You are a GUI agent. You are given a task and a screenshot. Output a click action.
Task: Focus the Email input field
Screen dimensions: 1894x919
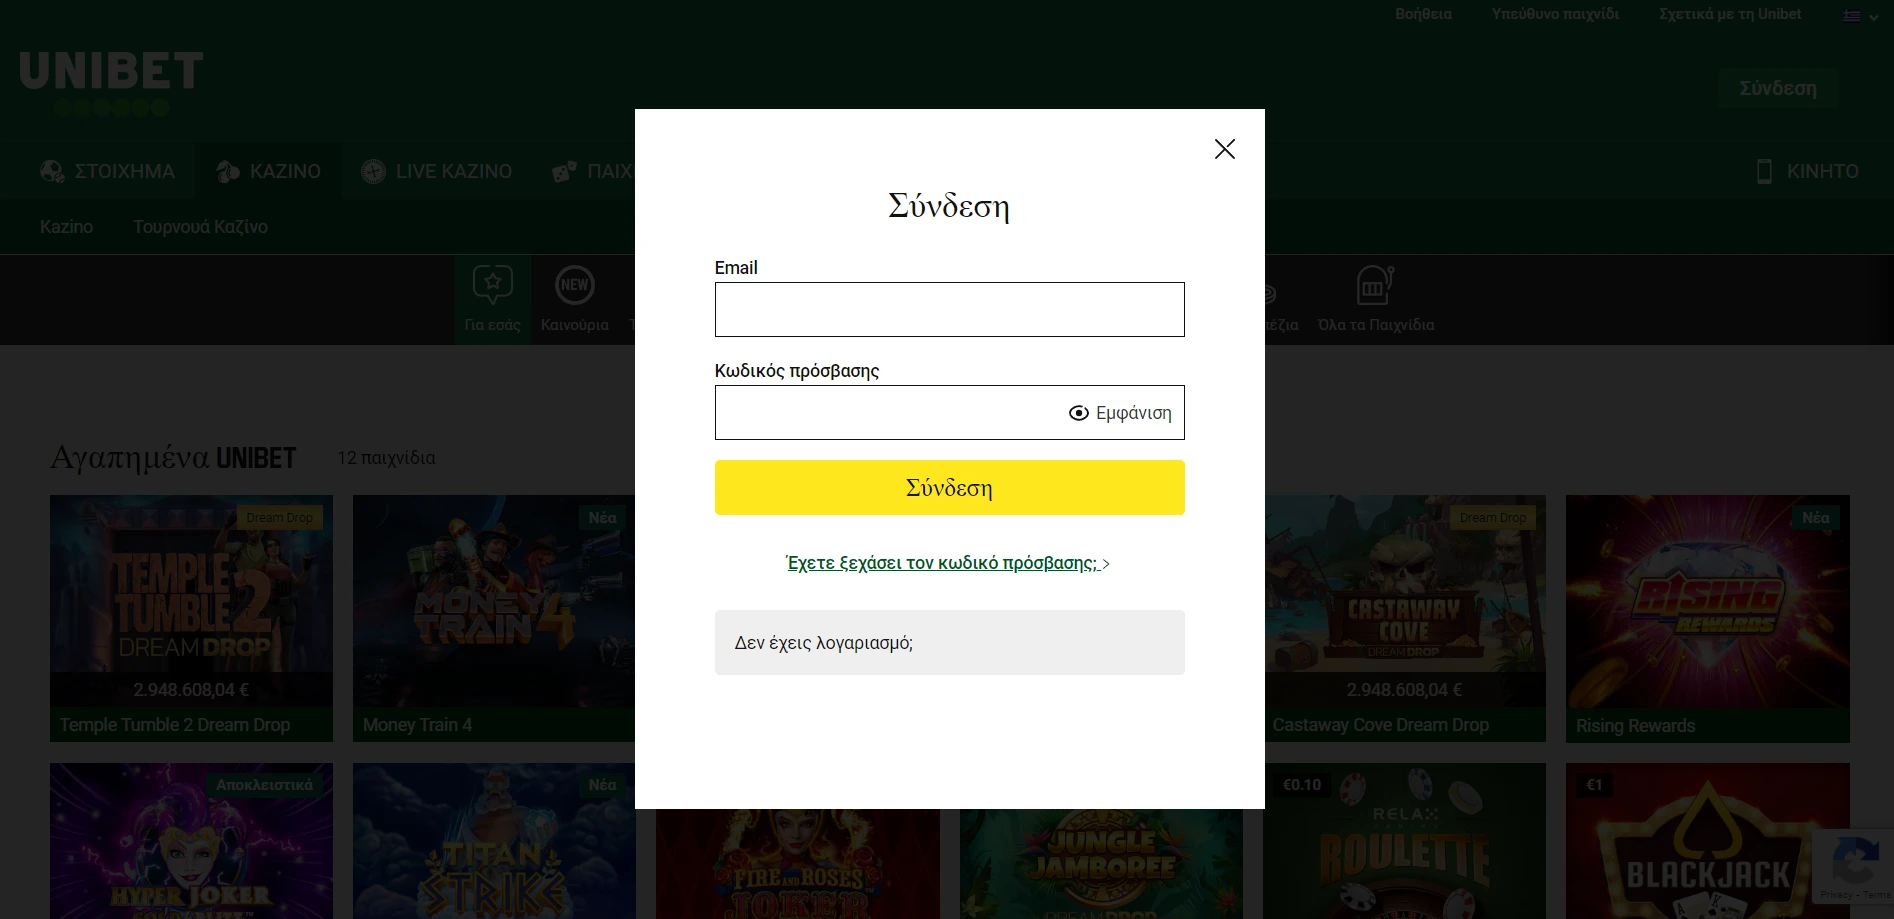click(949, 310)
